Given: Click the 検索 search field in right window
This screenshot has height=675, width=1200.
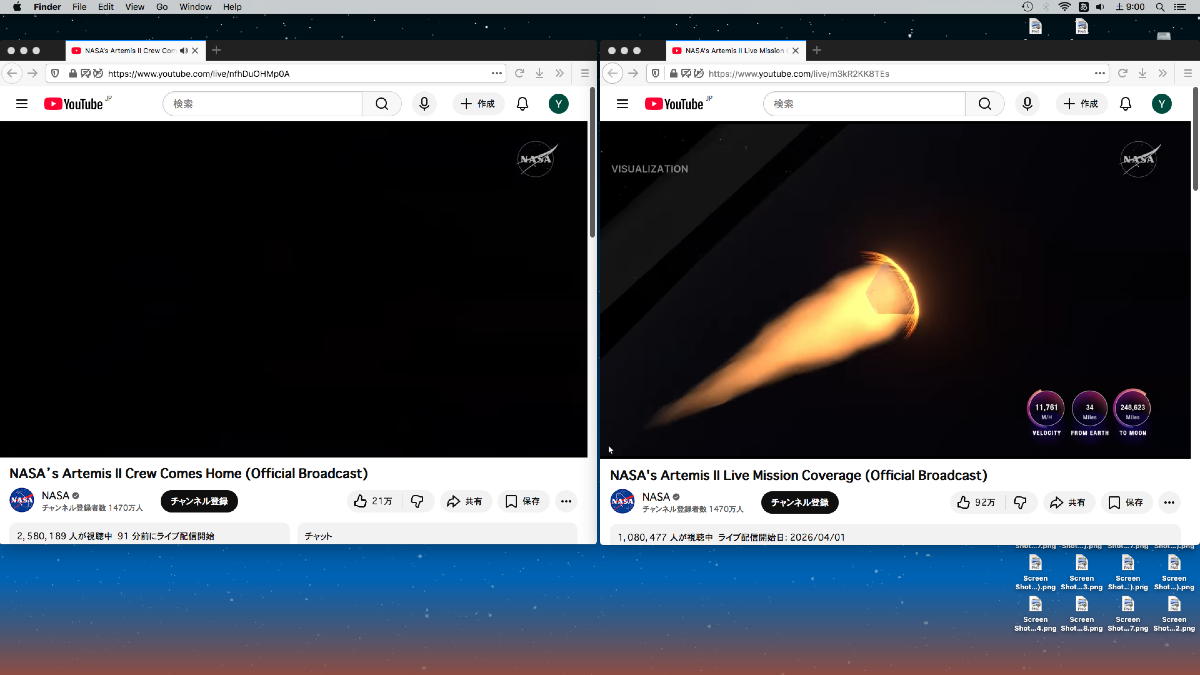Looking at the screenshot, I should coord(865,104).
